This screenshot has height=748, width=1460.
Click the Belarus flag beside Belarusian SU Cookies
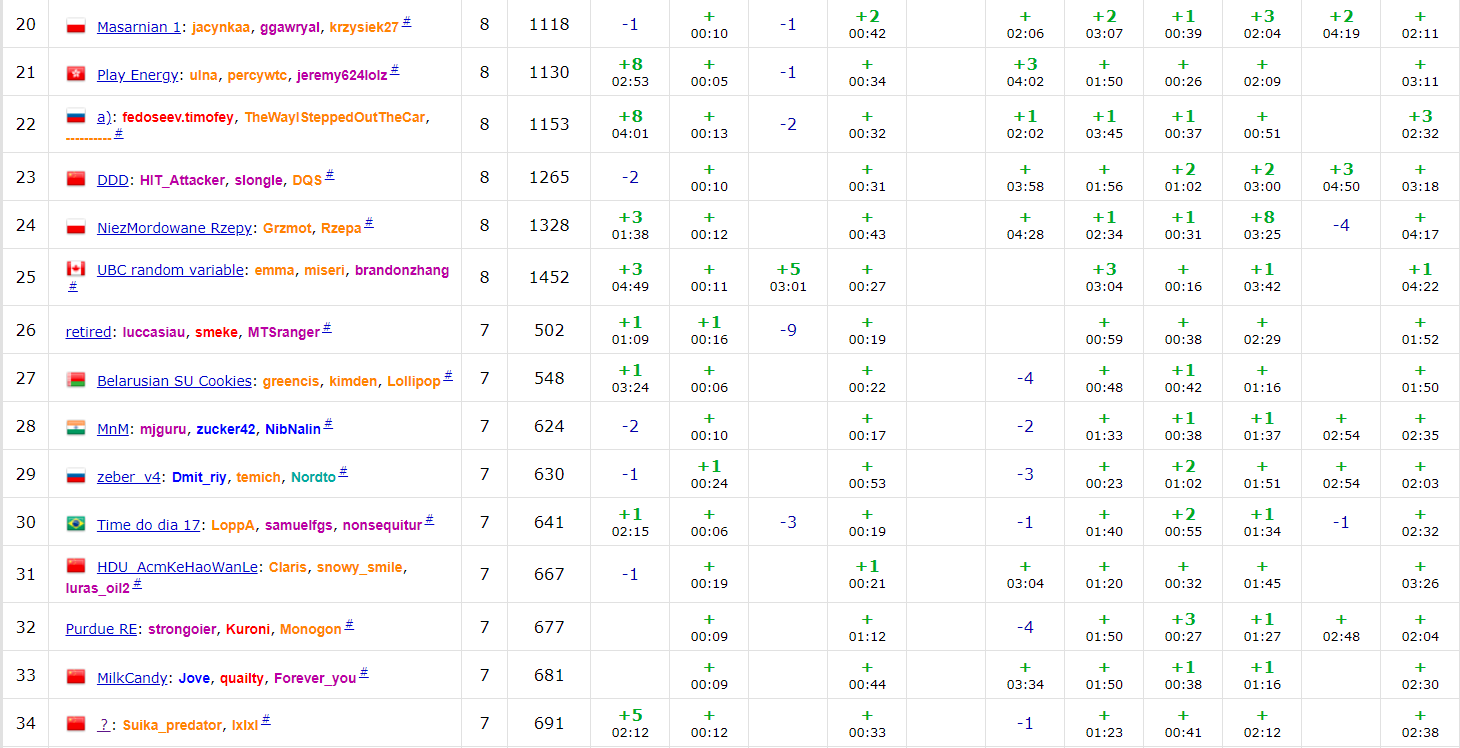pos(76,380)
